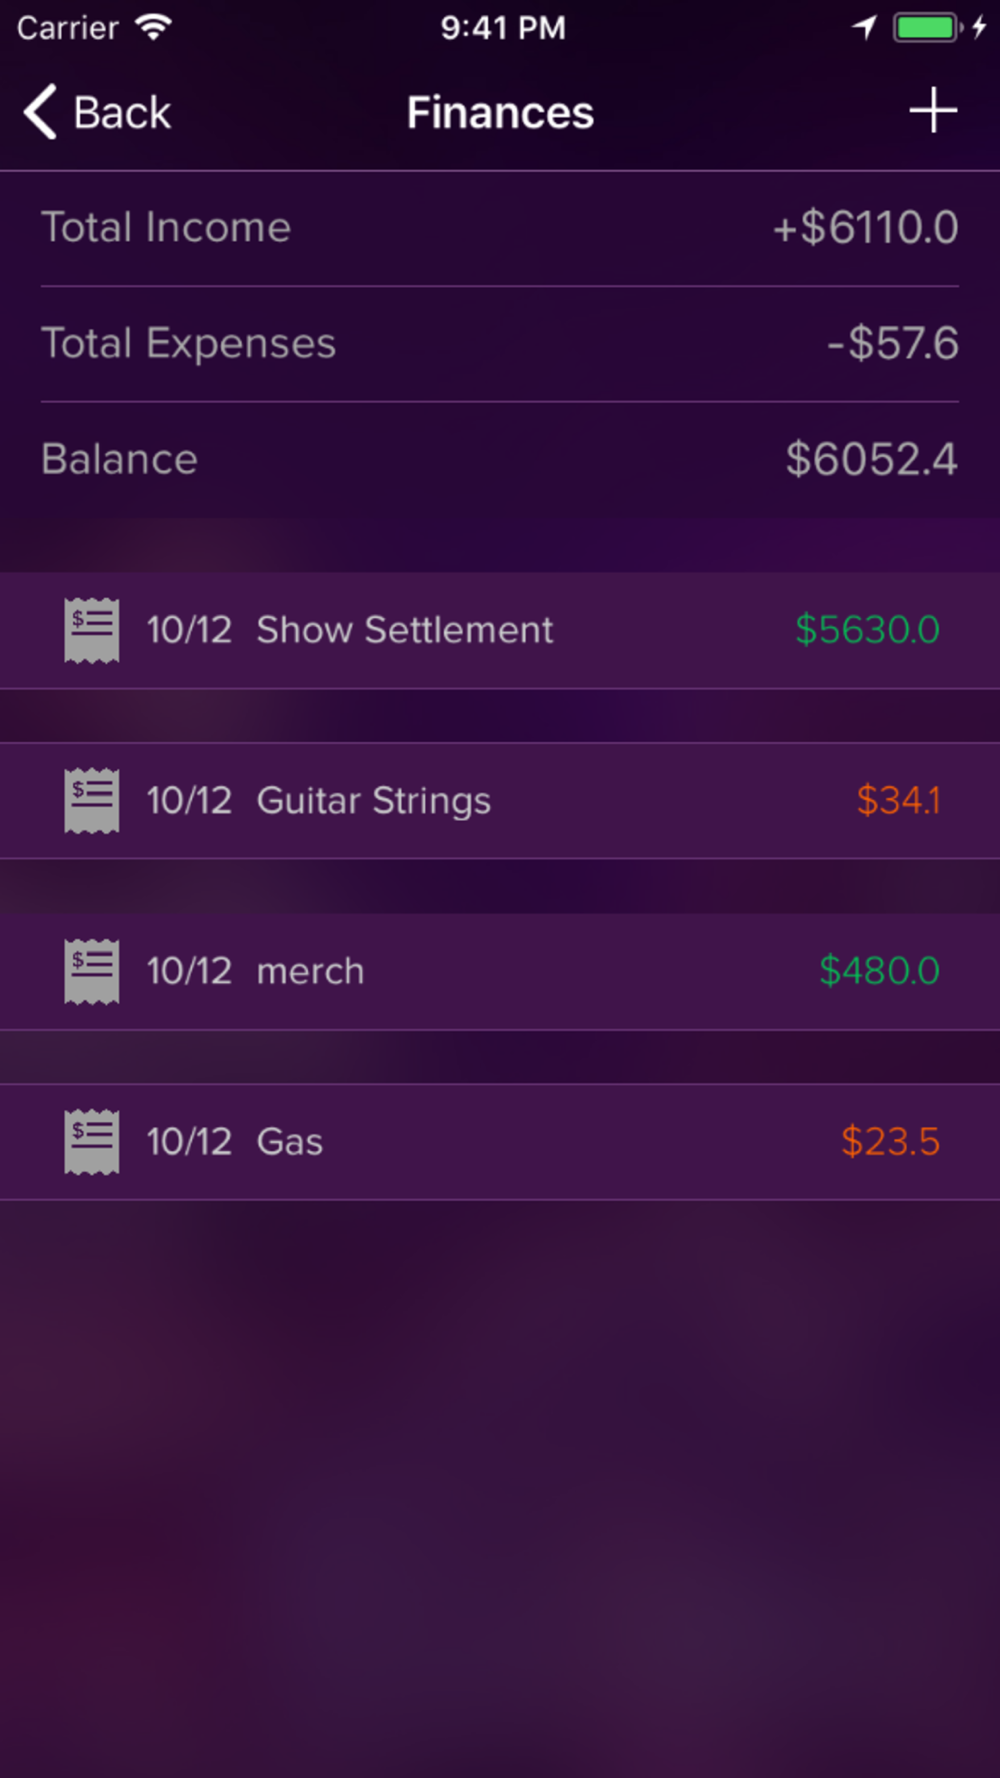Click the receipt icon beside Gas

pyautogui.click(x=92, y=1141)
